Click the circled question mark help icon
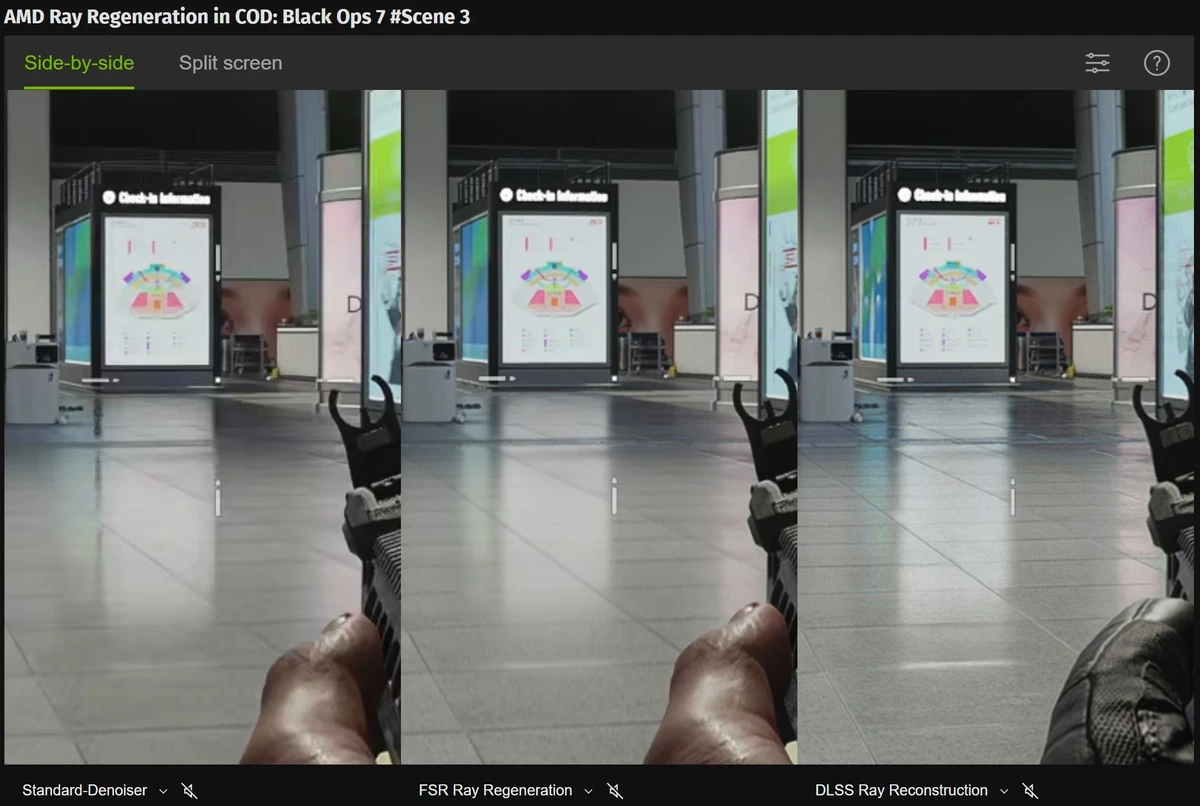 coord(1157,62)
